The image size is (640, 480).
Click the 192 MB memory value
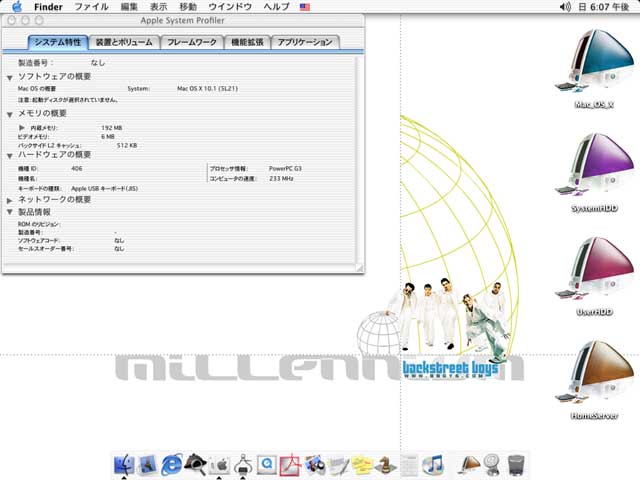coord(111,128)
